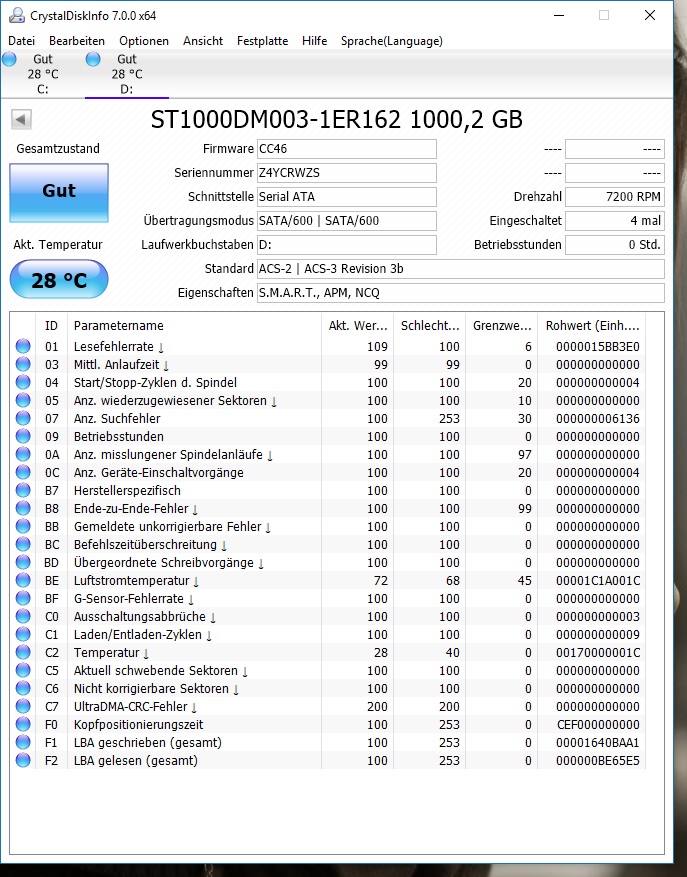Click status orb for Betriebsstunden 09 row

click(x=23, y=436)
